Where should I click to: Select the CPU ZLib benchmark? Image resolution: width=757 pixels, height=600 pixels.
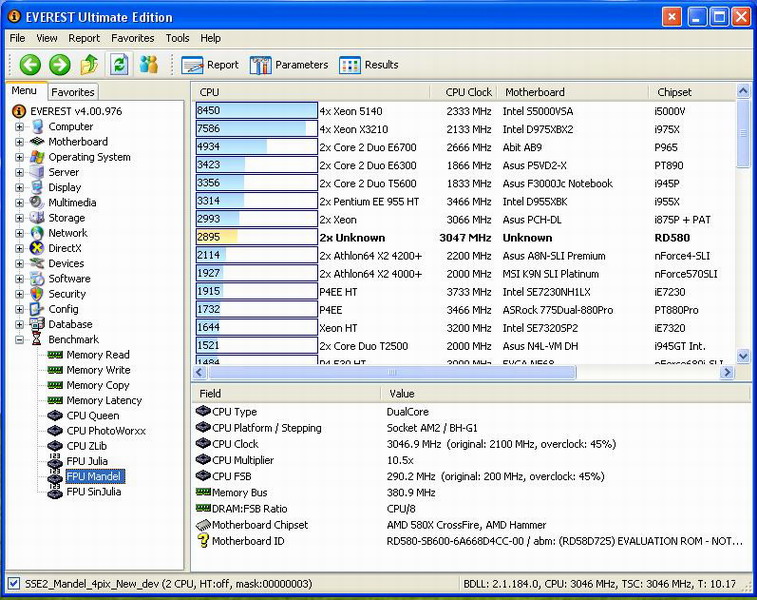click(86, 446)
